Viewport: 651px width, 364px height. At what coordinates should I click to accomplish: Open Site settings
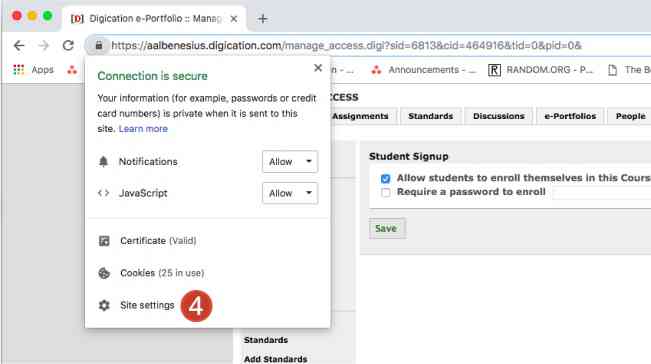pos(147,305)
